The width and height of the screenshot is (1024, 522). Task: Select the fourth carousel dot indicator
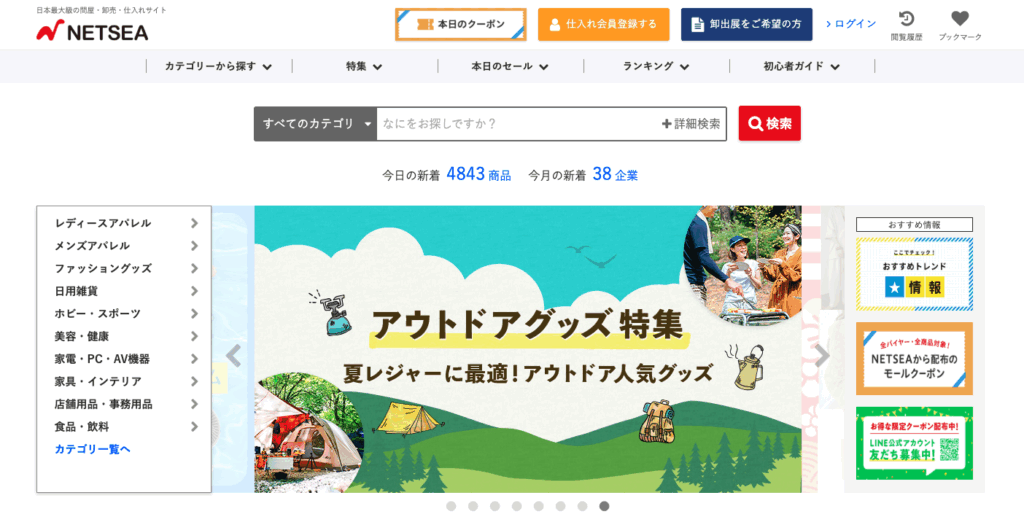(517, 506)
